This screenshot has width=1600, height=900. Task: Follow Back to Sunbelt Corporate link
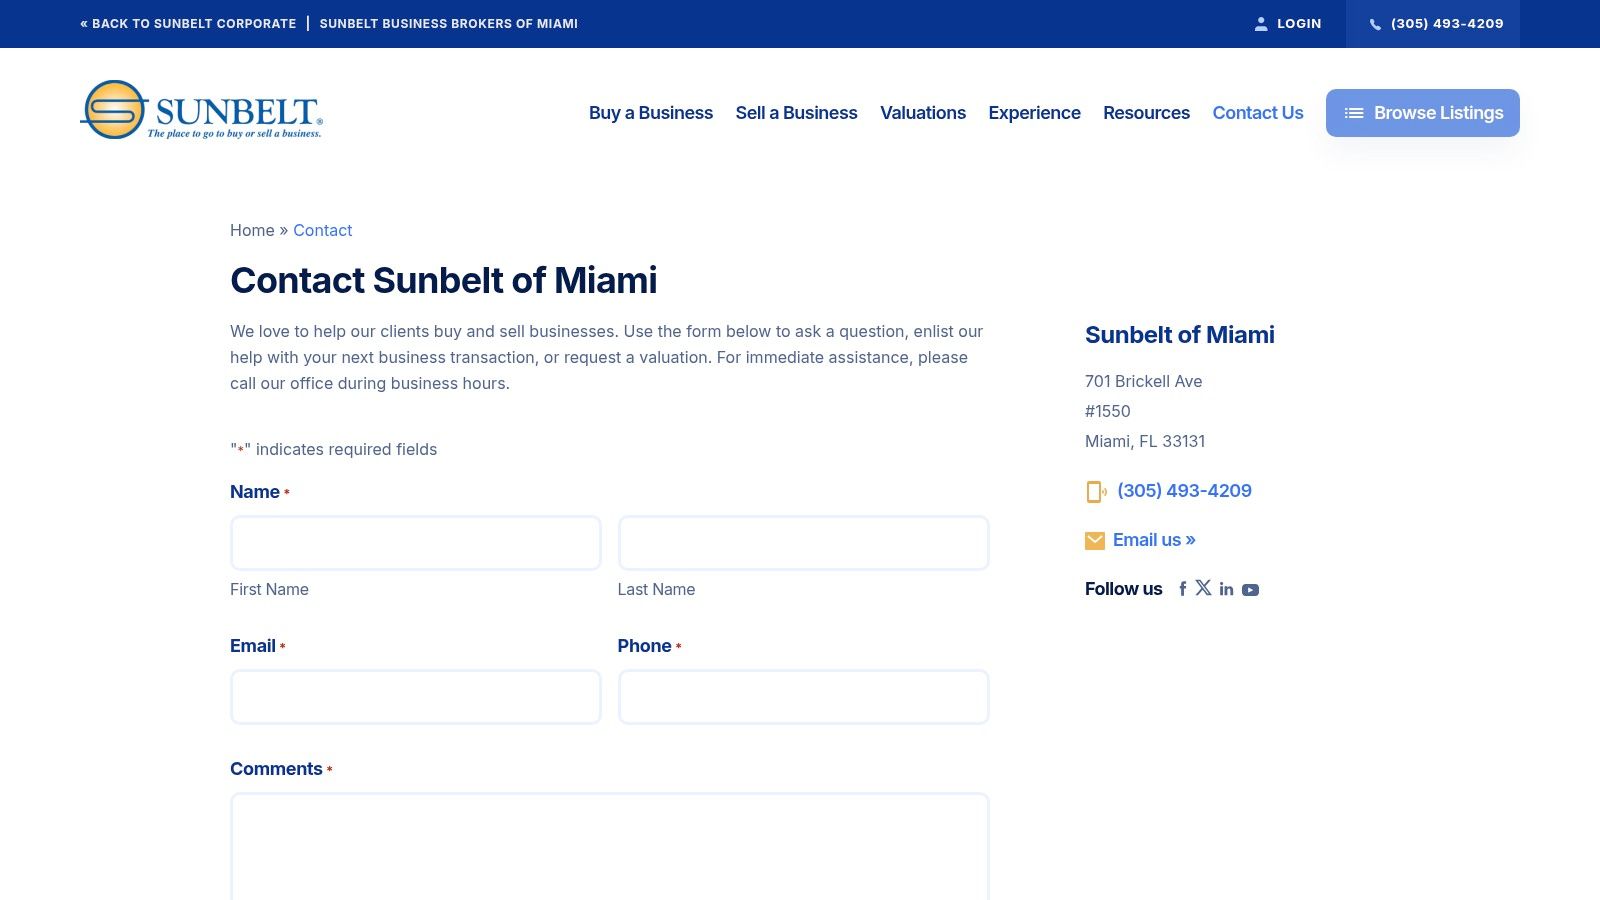(x=188, y=24)
